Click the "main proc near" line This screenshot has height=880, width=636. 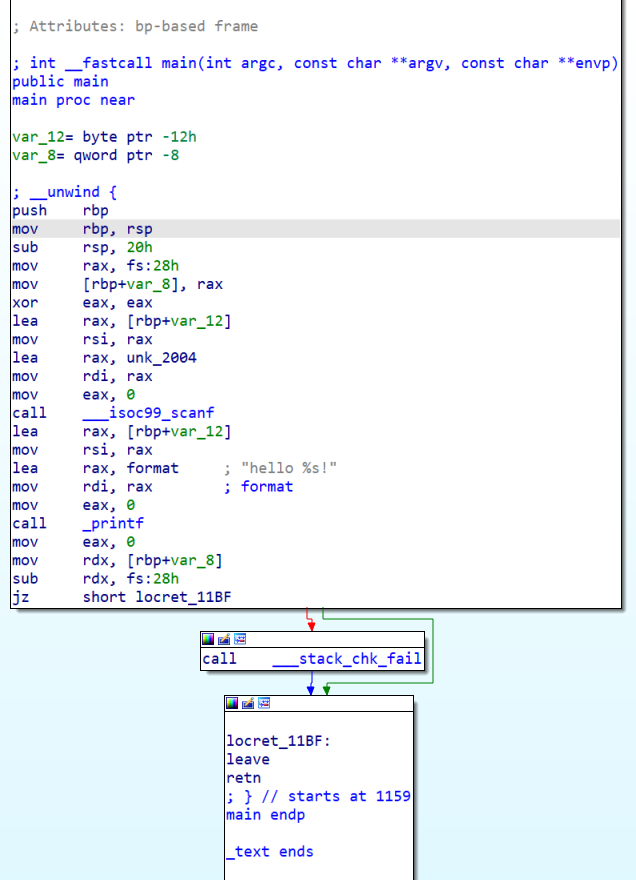click(74, 100)
